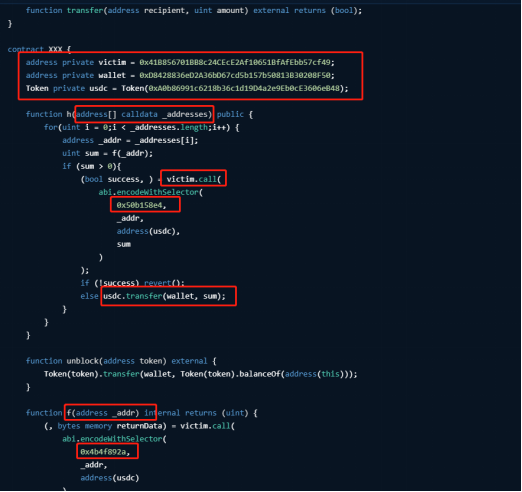The height and width of the screenshot is (492, 522).
Task: Click the selector value 0x50b158e4
Action: (x=141, y=205)
